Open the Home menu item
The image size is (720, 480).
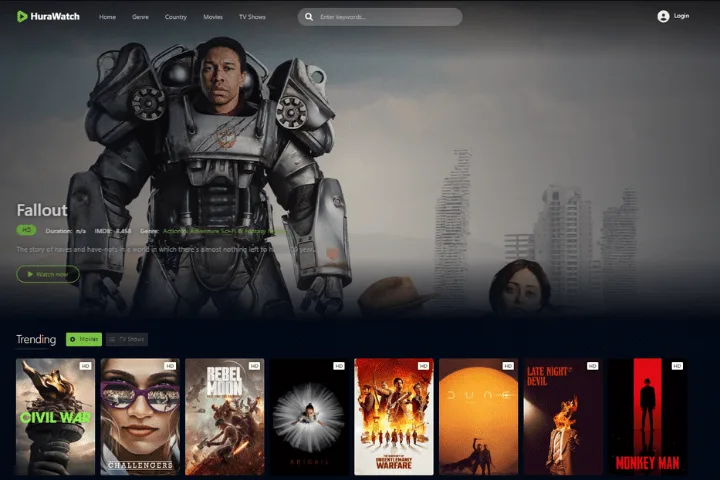(107, 17)
